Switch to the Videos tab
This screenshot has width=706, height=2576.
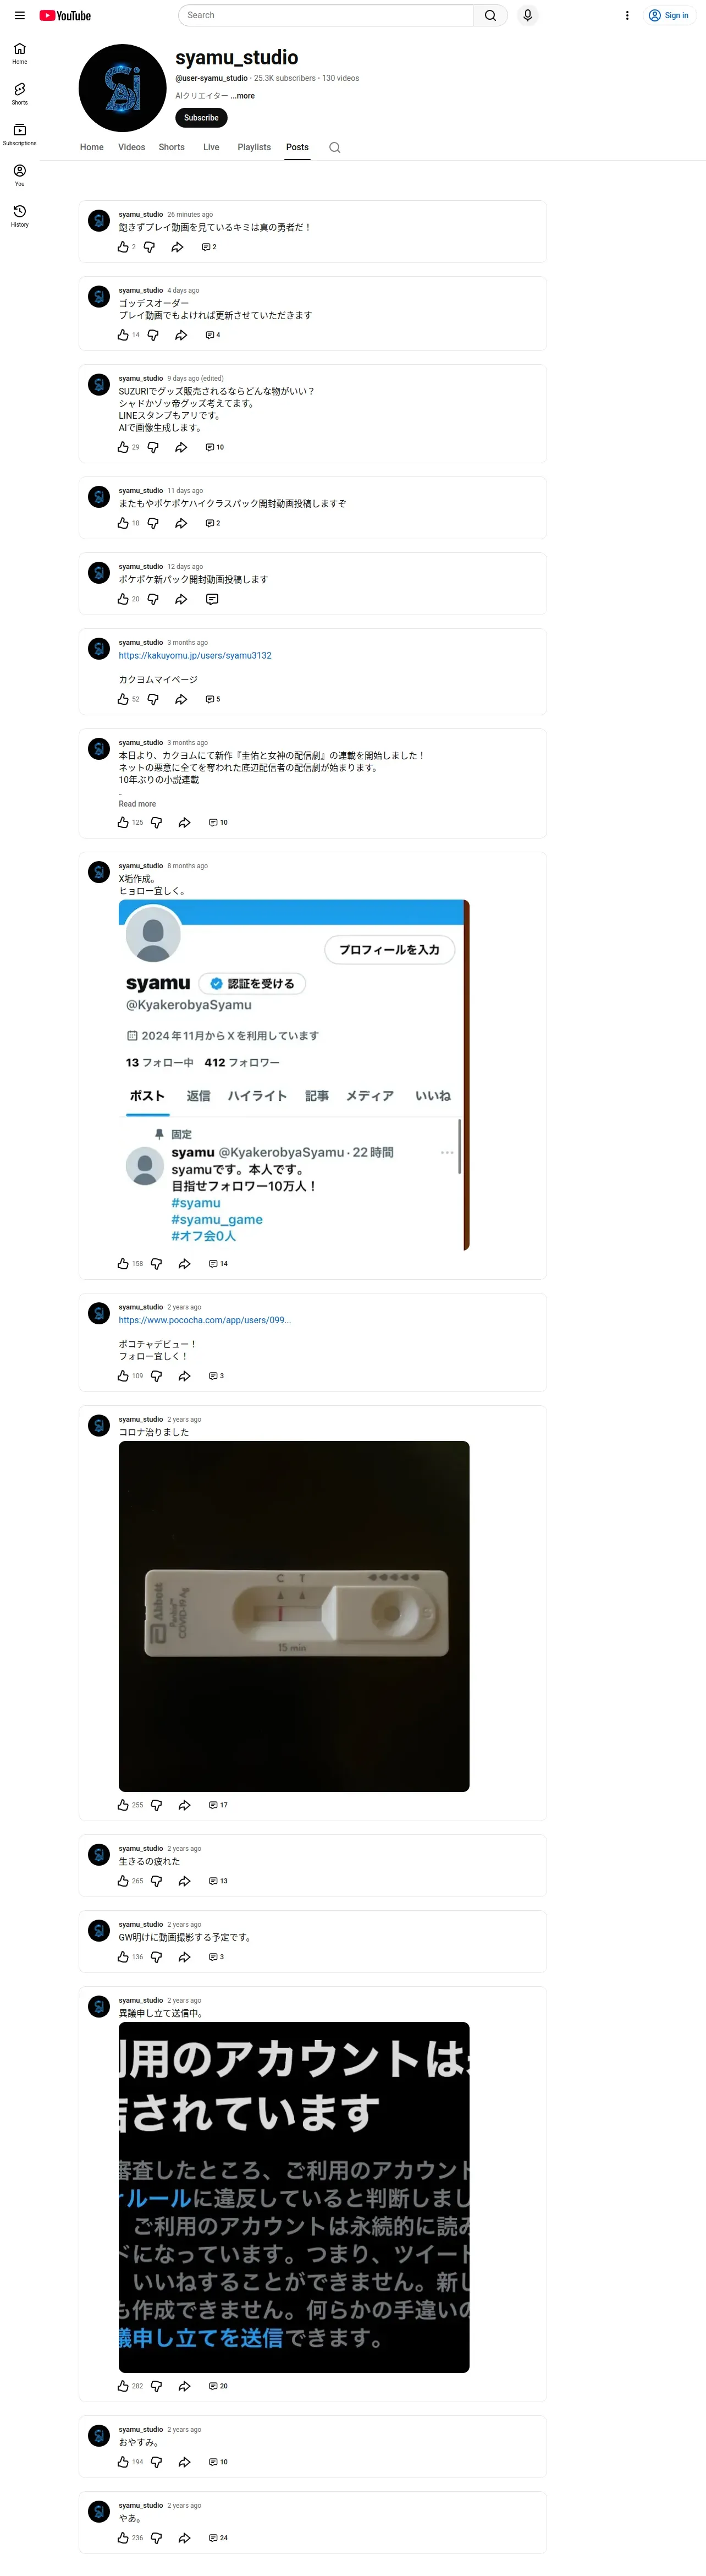(131, 147)
